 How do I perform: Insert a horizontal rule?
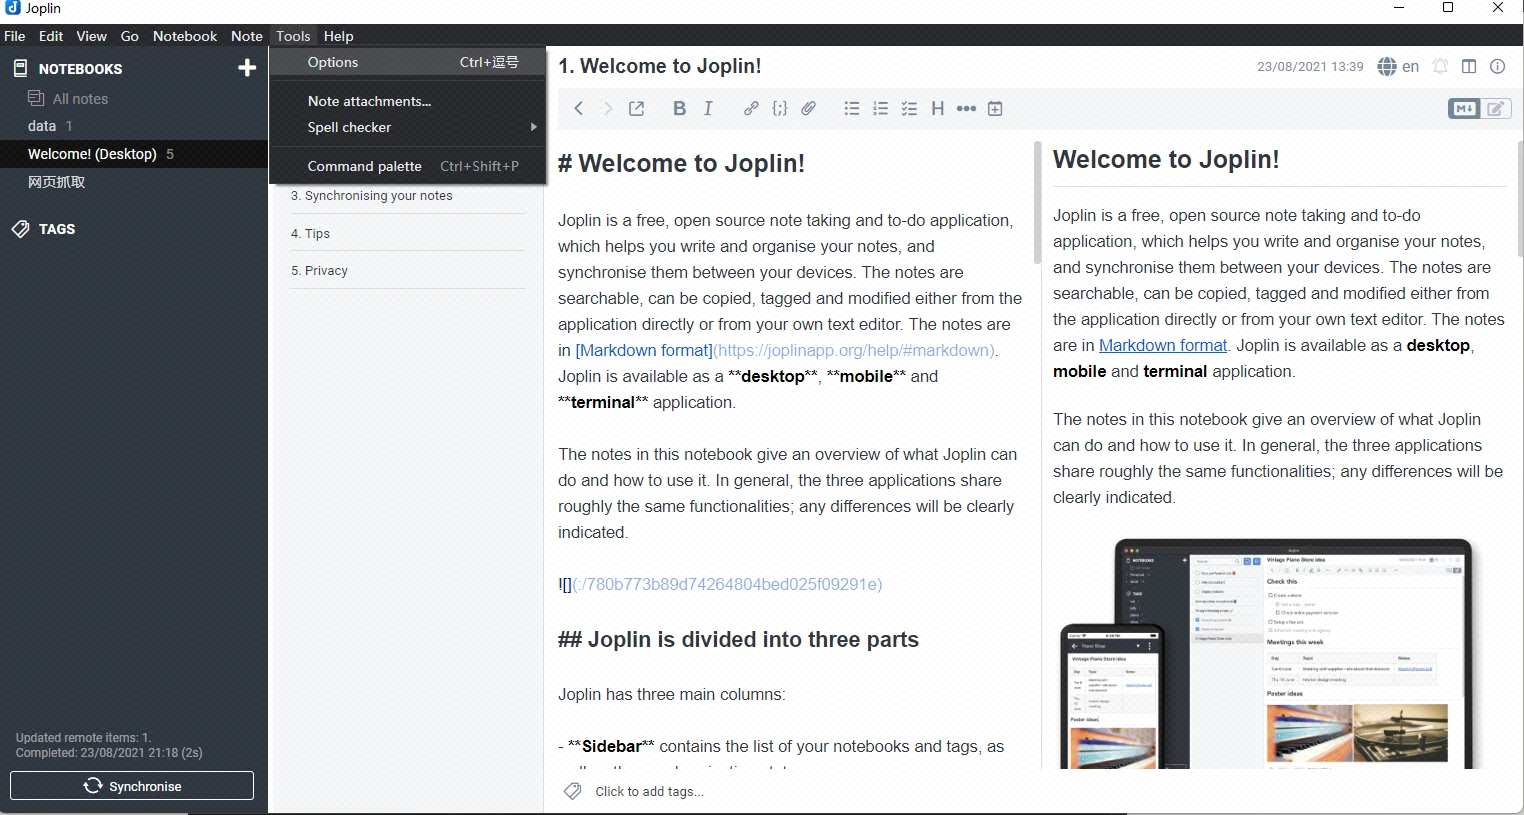coord(966,109)
